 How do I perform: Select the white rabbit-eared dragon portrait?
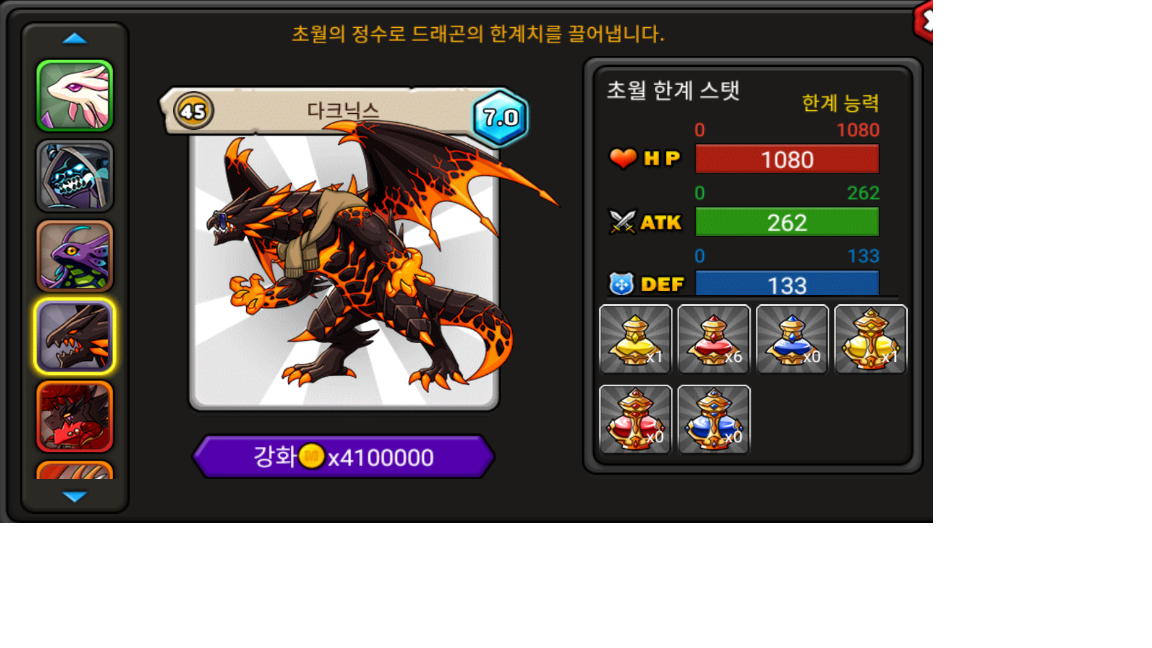tap(75, 96)
